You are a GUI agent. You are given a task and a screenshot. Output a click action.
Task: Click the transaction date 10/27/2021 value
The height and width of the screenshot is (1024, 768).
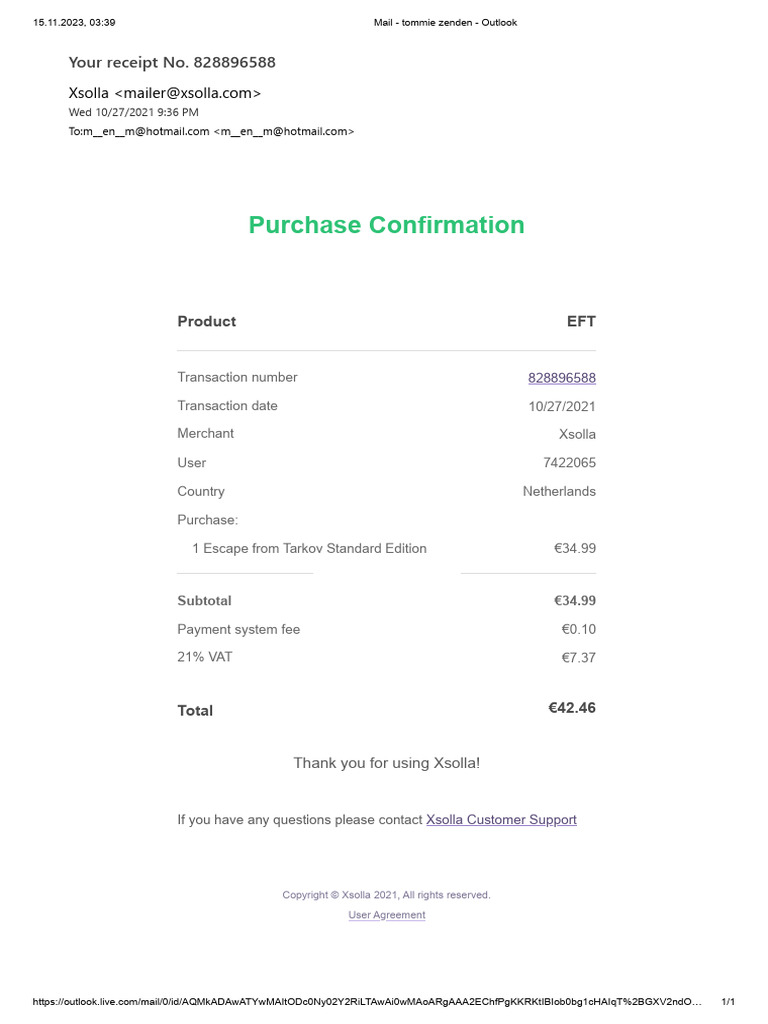tap(562, 406)
